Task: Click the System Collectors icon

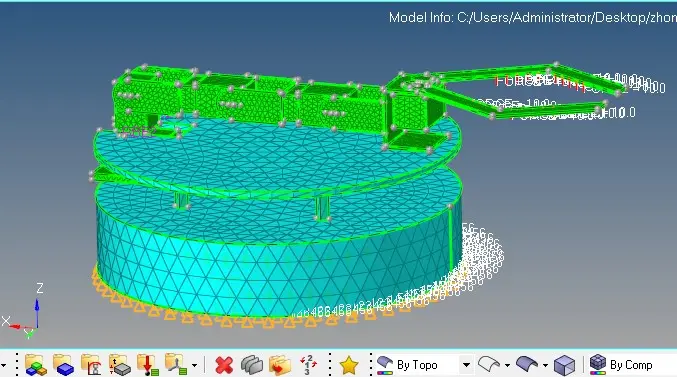Action: [176, 365]
